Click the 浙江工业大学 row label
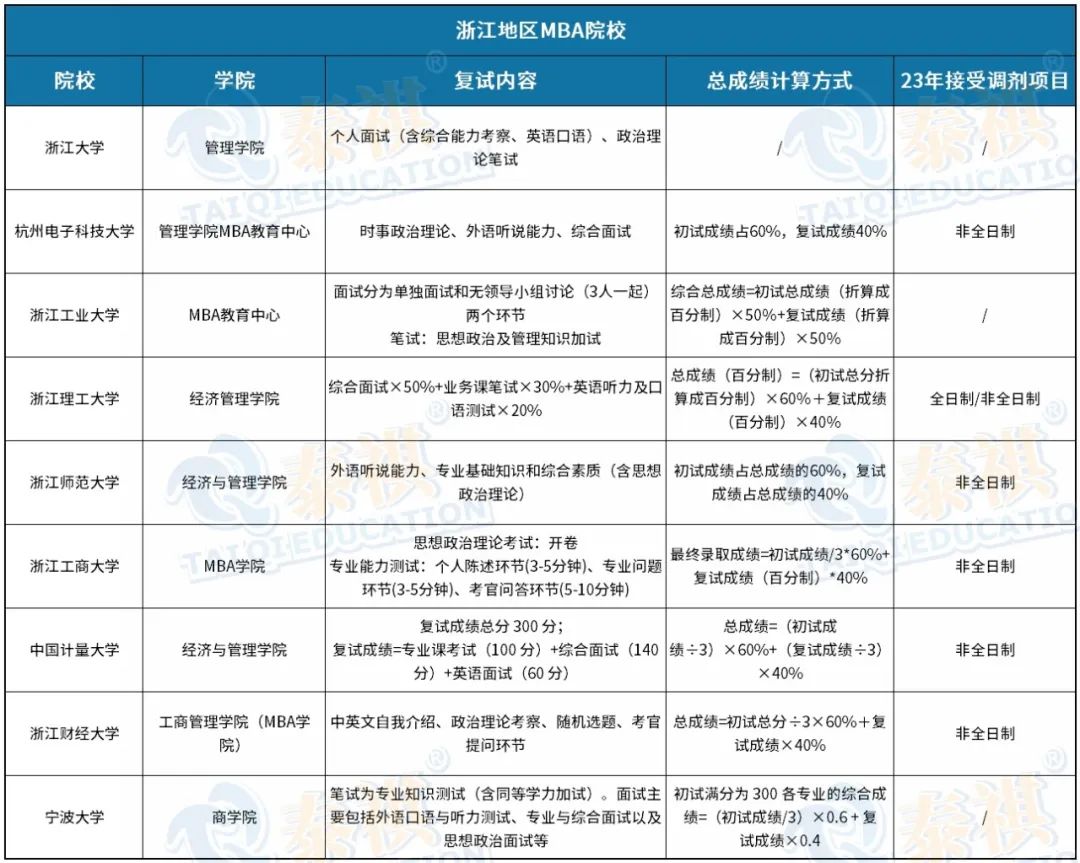Screen dimensions: 1080x863 click(x=74, y=315)
